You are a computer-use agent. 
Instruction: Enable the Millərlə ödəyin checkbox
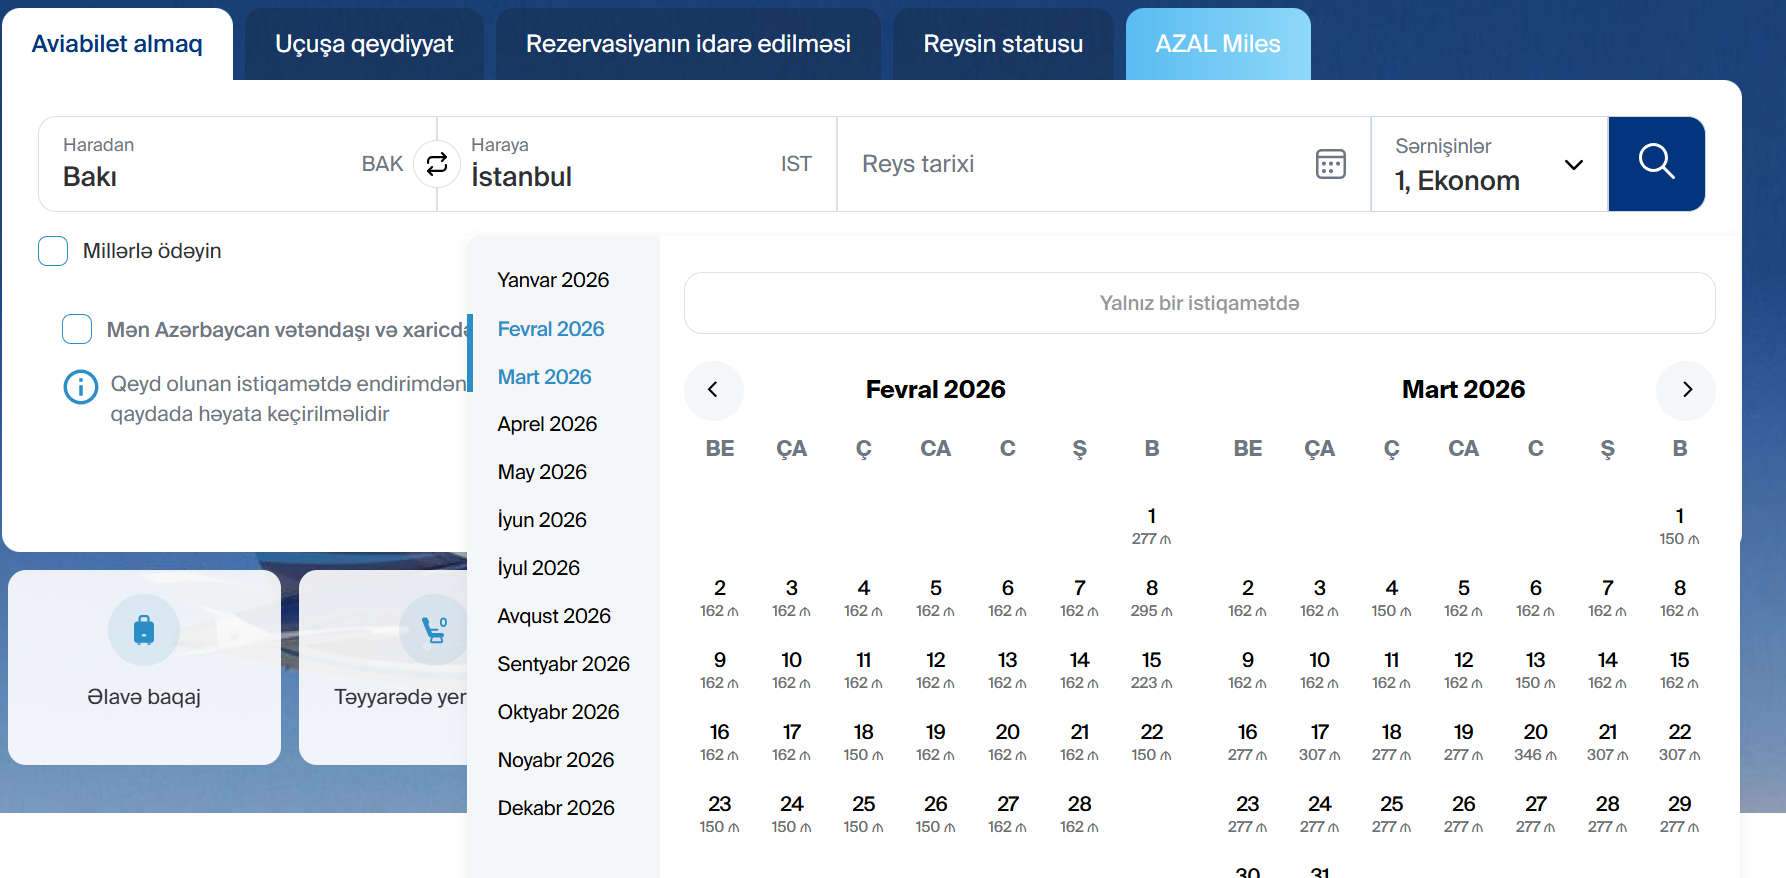[53, 251]
